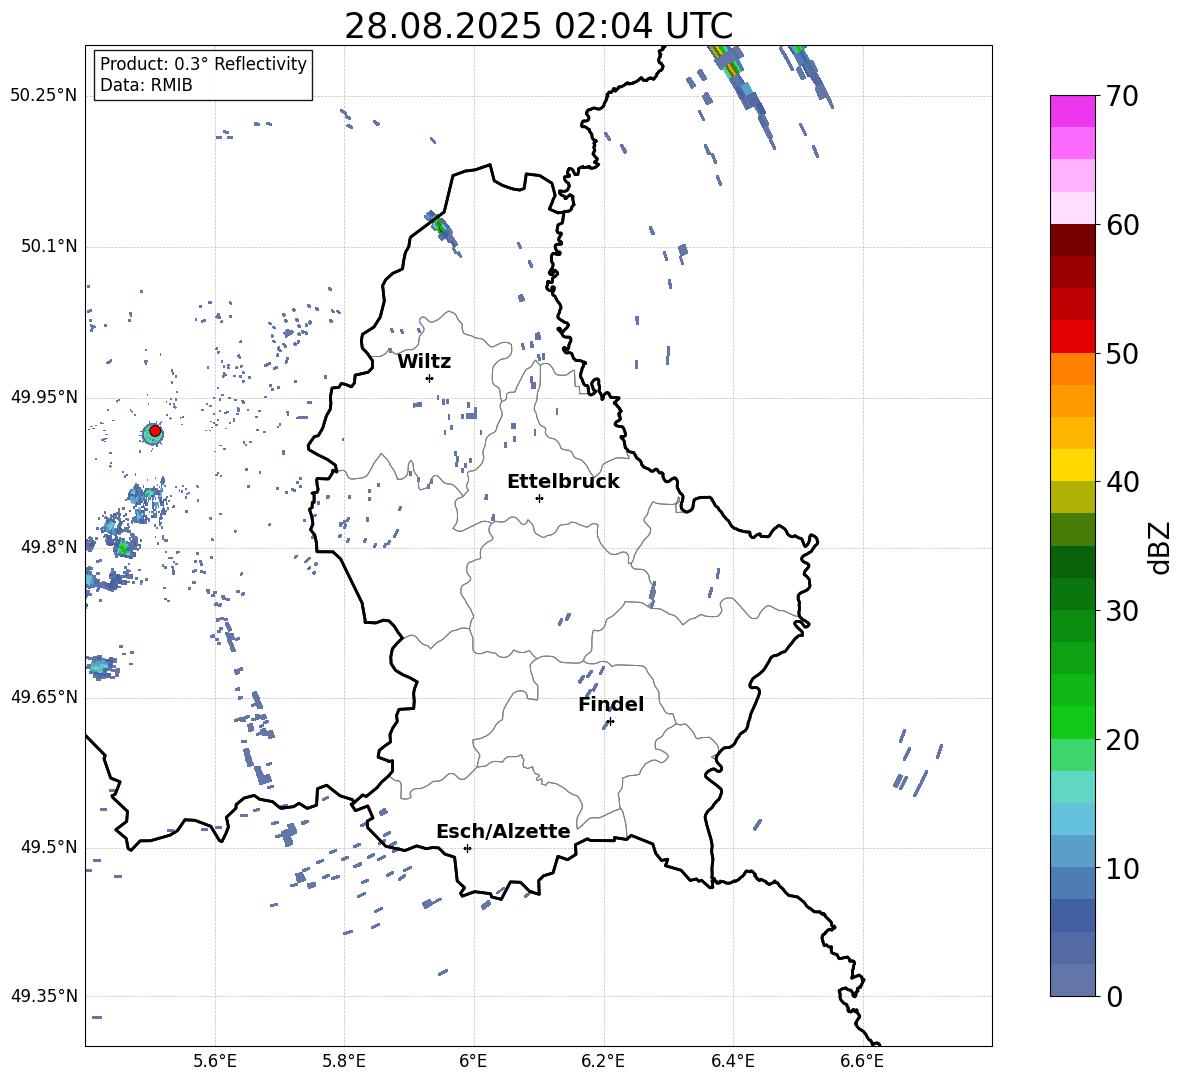Click the colorbar tick label 40

coord(1122,482)
